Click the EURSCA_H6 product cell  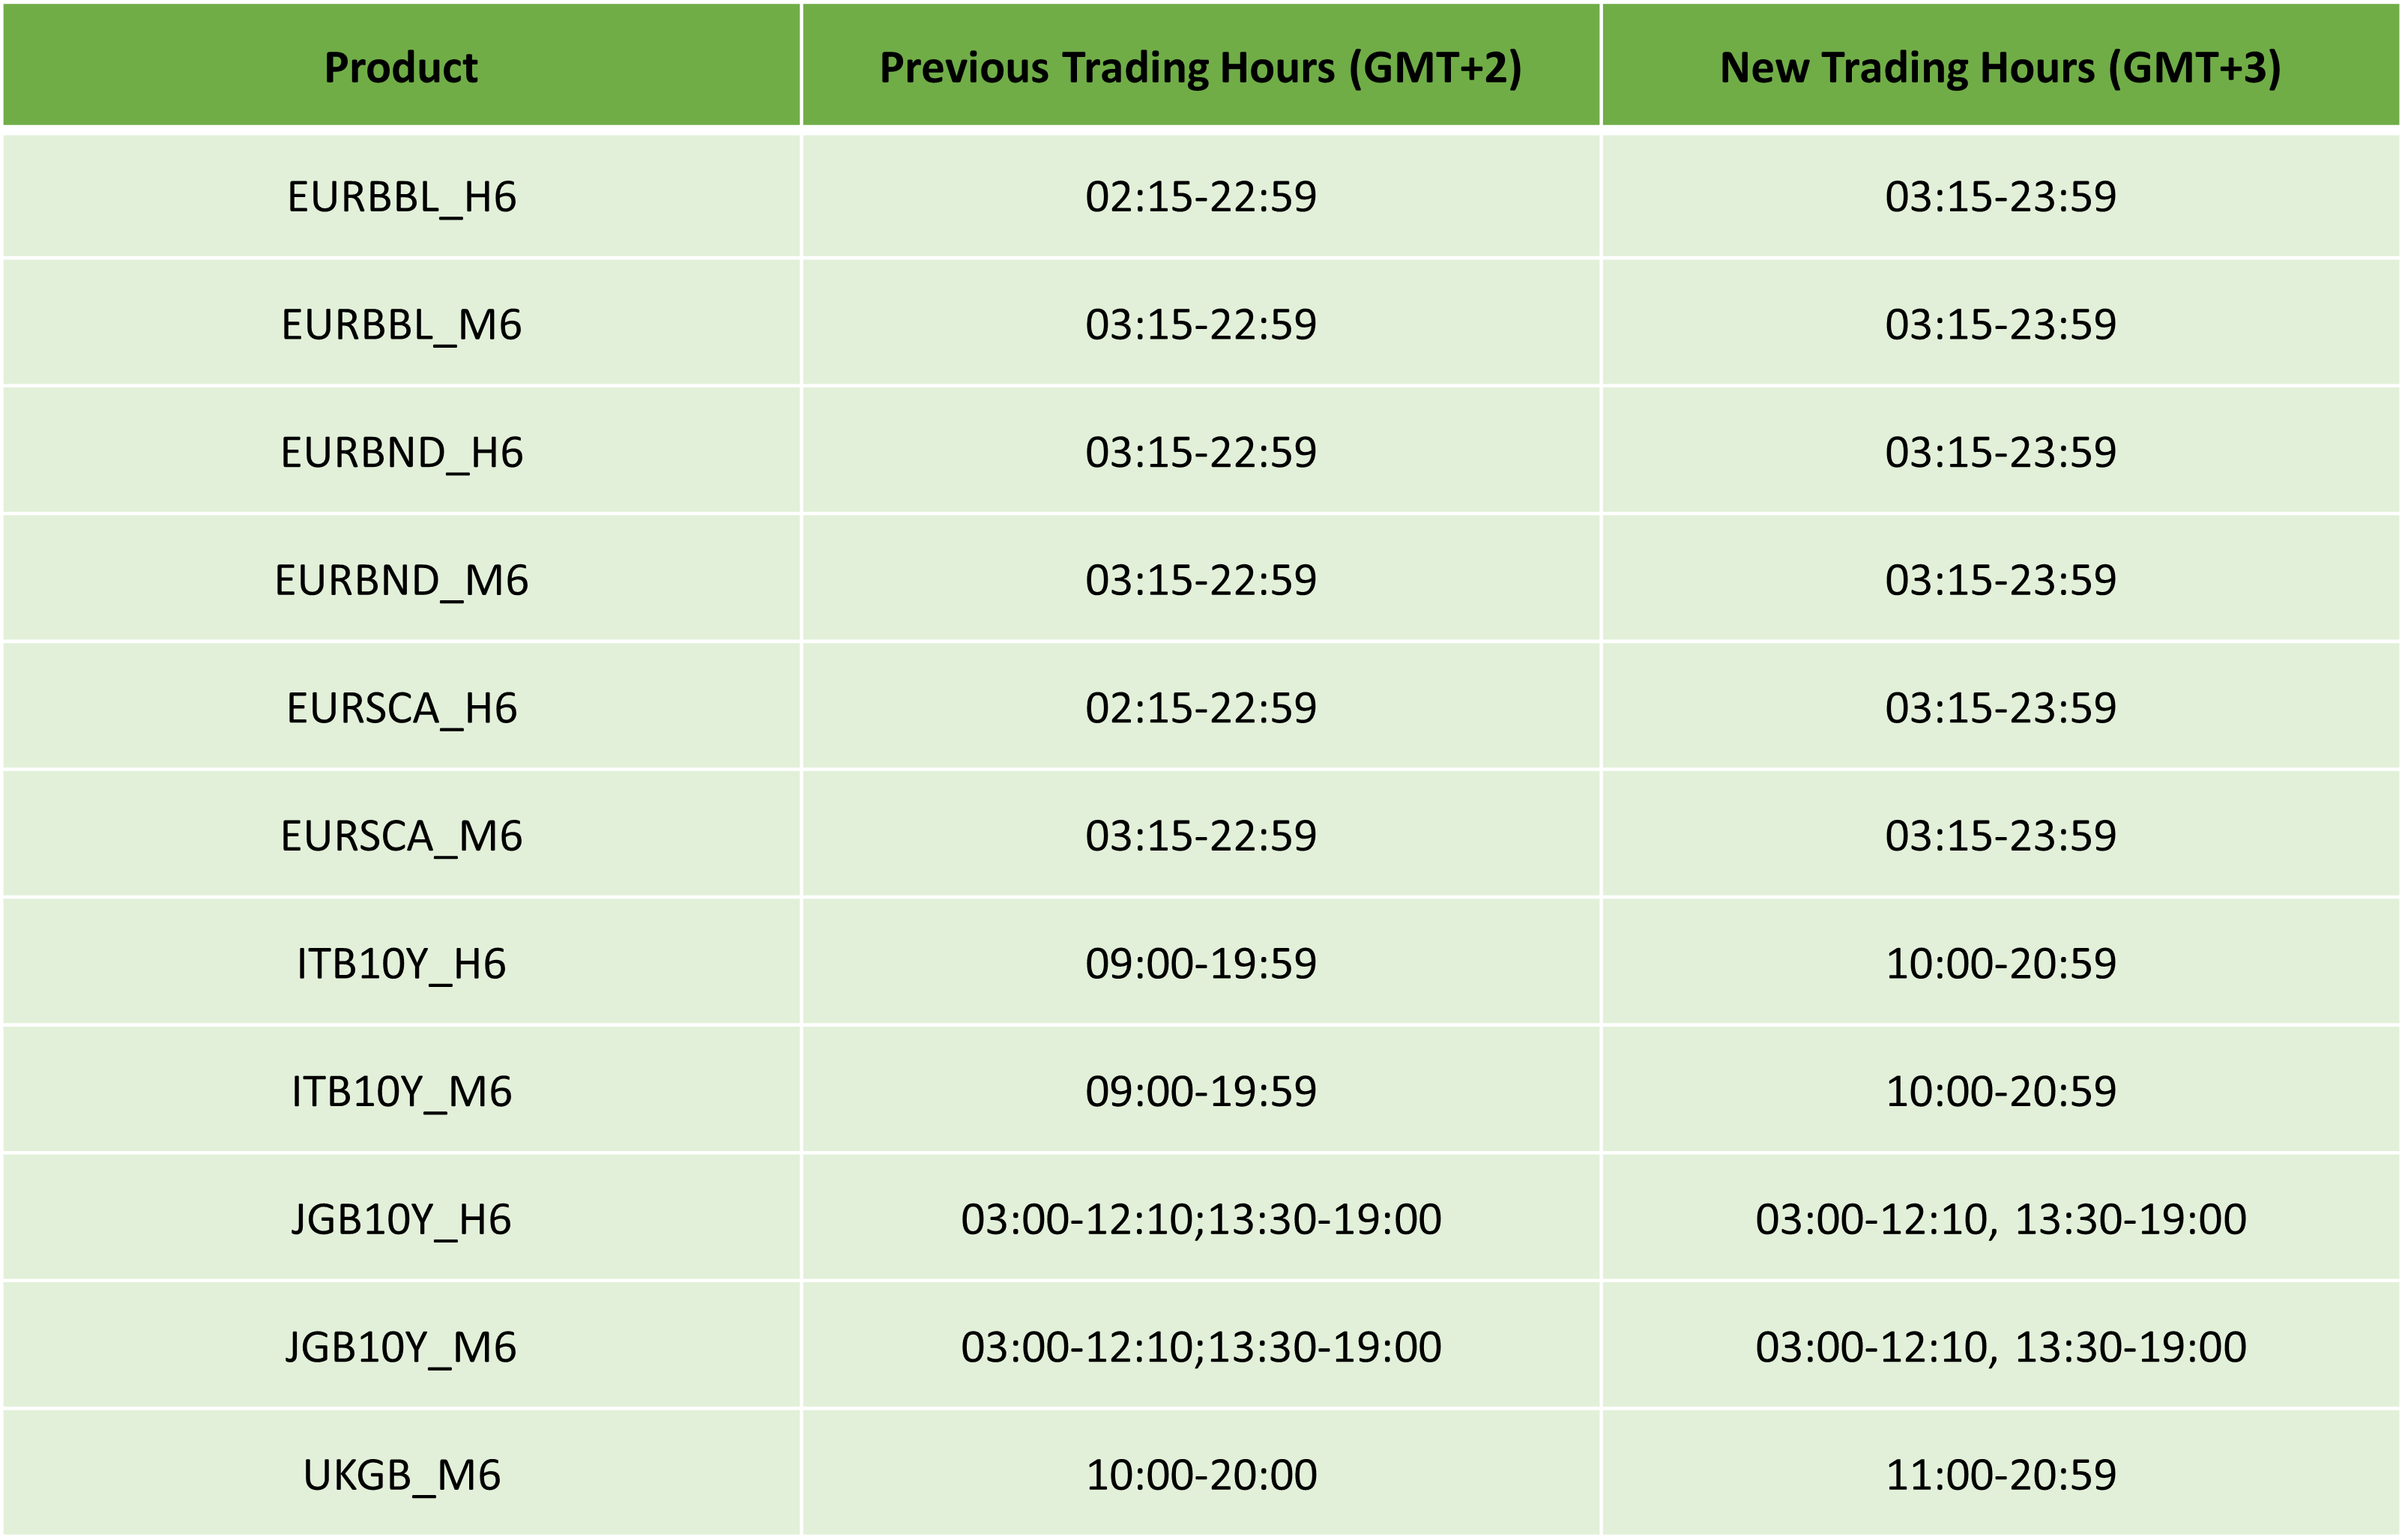coord(401,709)
